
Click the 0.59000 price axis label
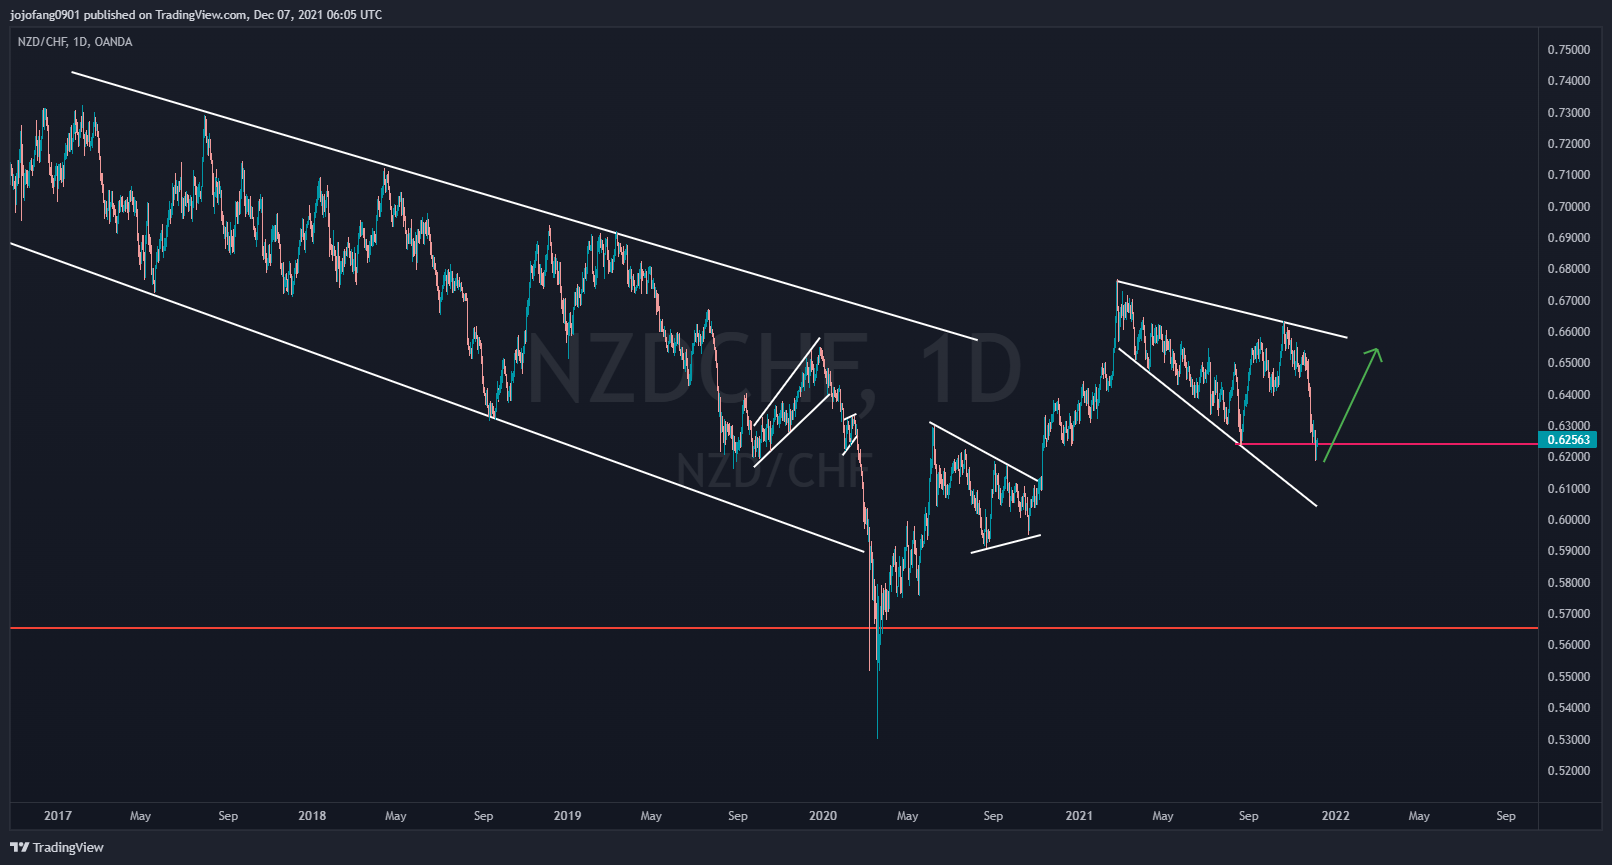coord(1568,551)
